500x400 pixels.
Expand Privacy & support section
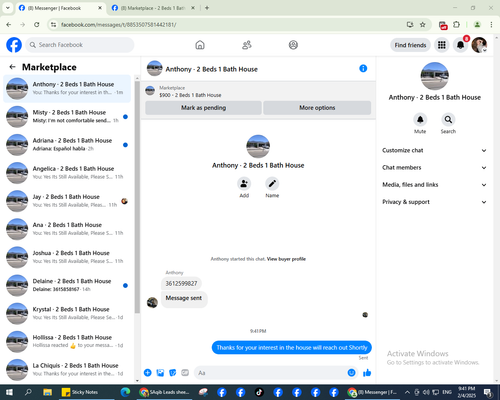pos(434,202)
